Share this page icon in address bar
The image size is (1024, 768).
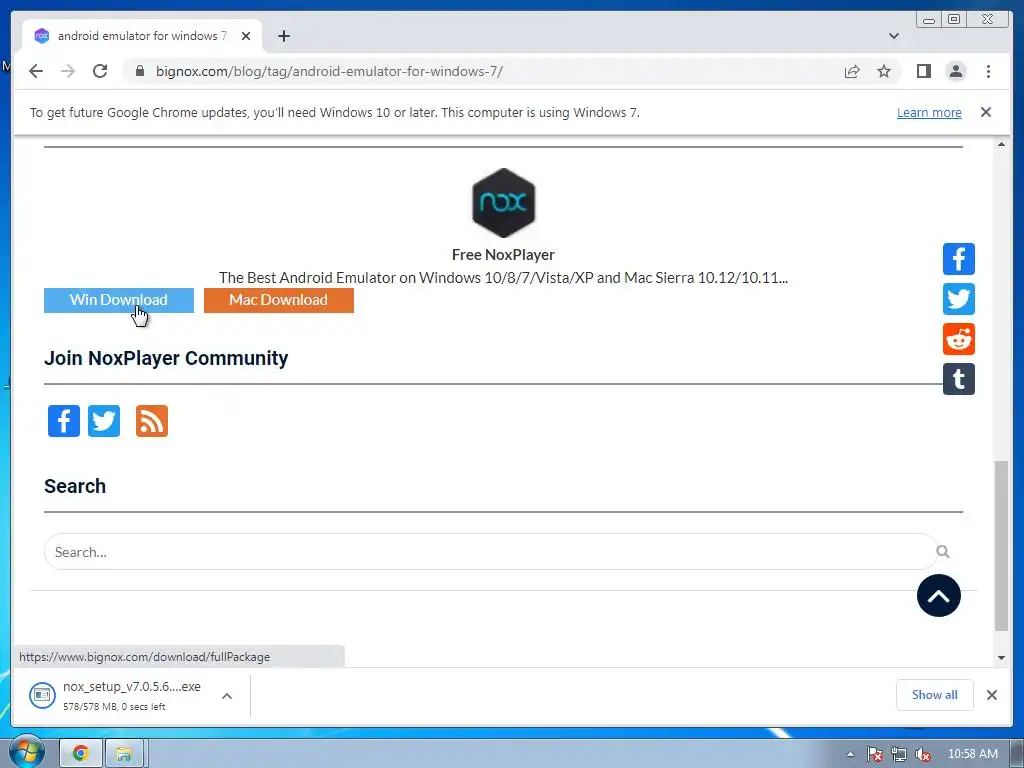tap(852, 71)
